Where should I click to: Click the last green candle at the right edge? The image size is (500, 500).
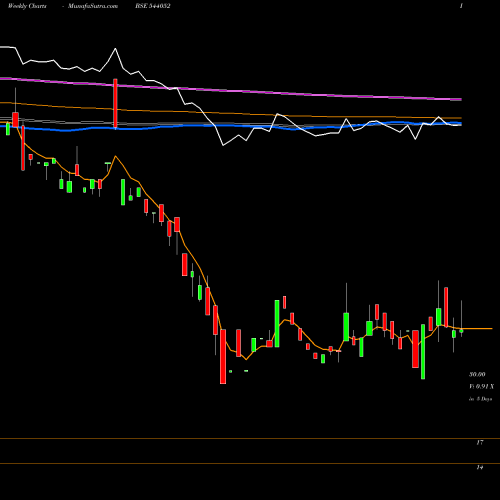(x=461, y=331)
